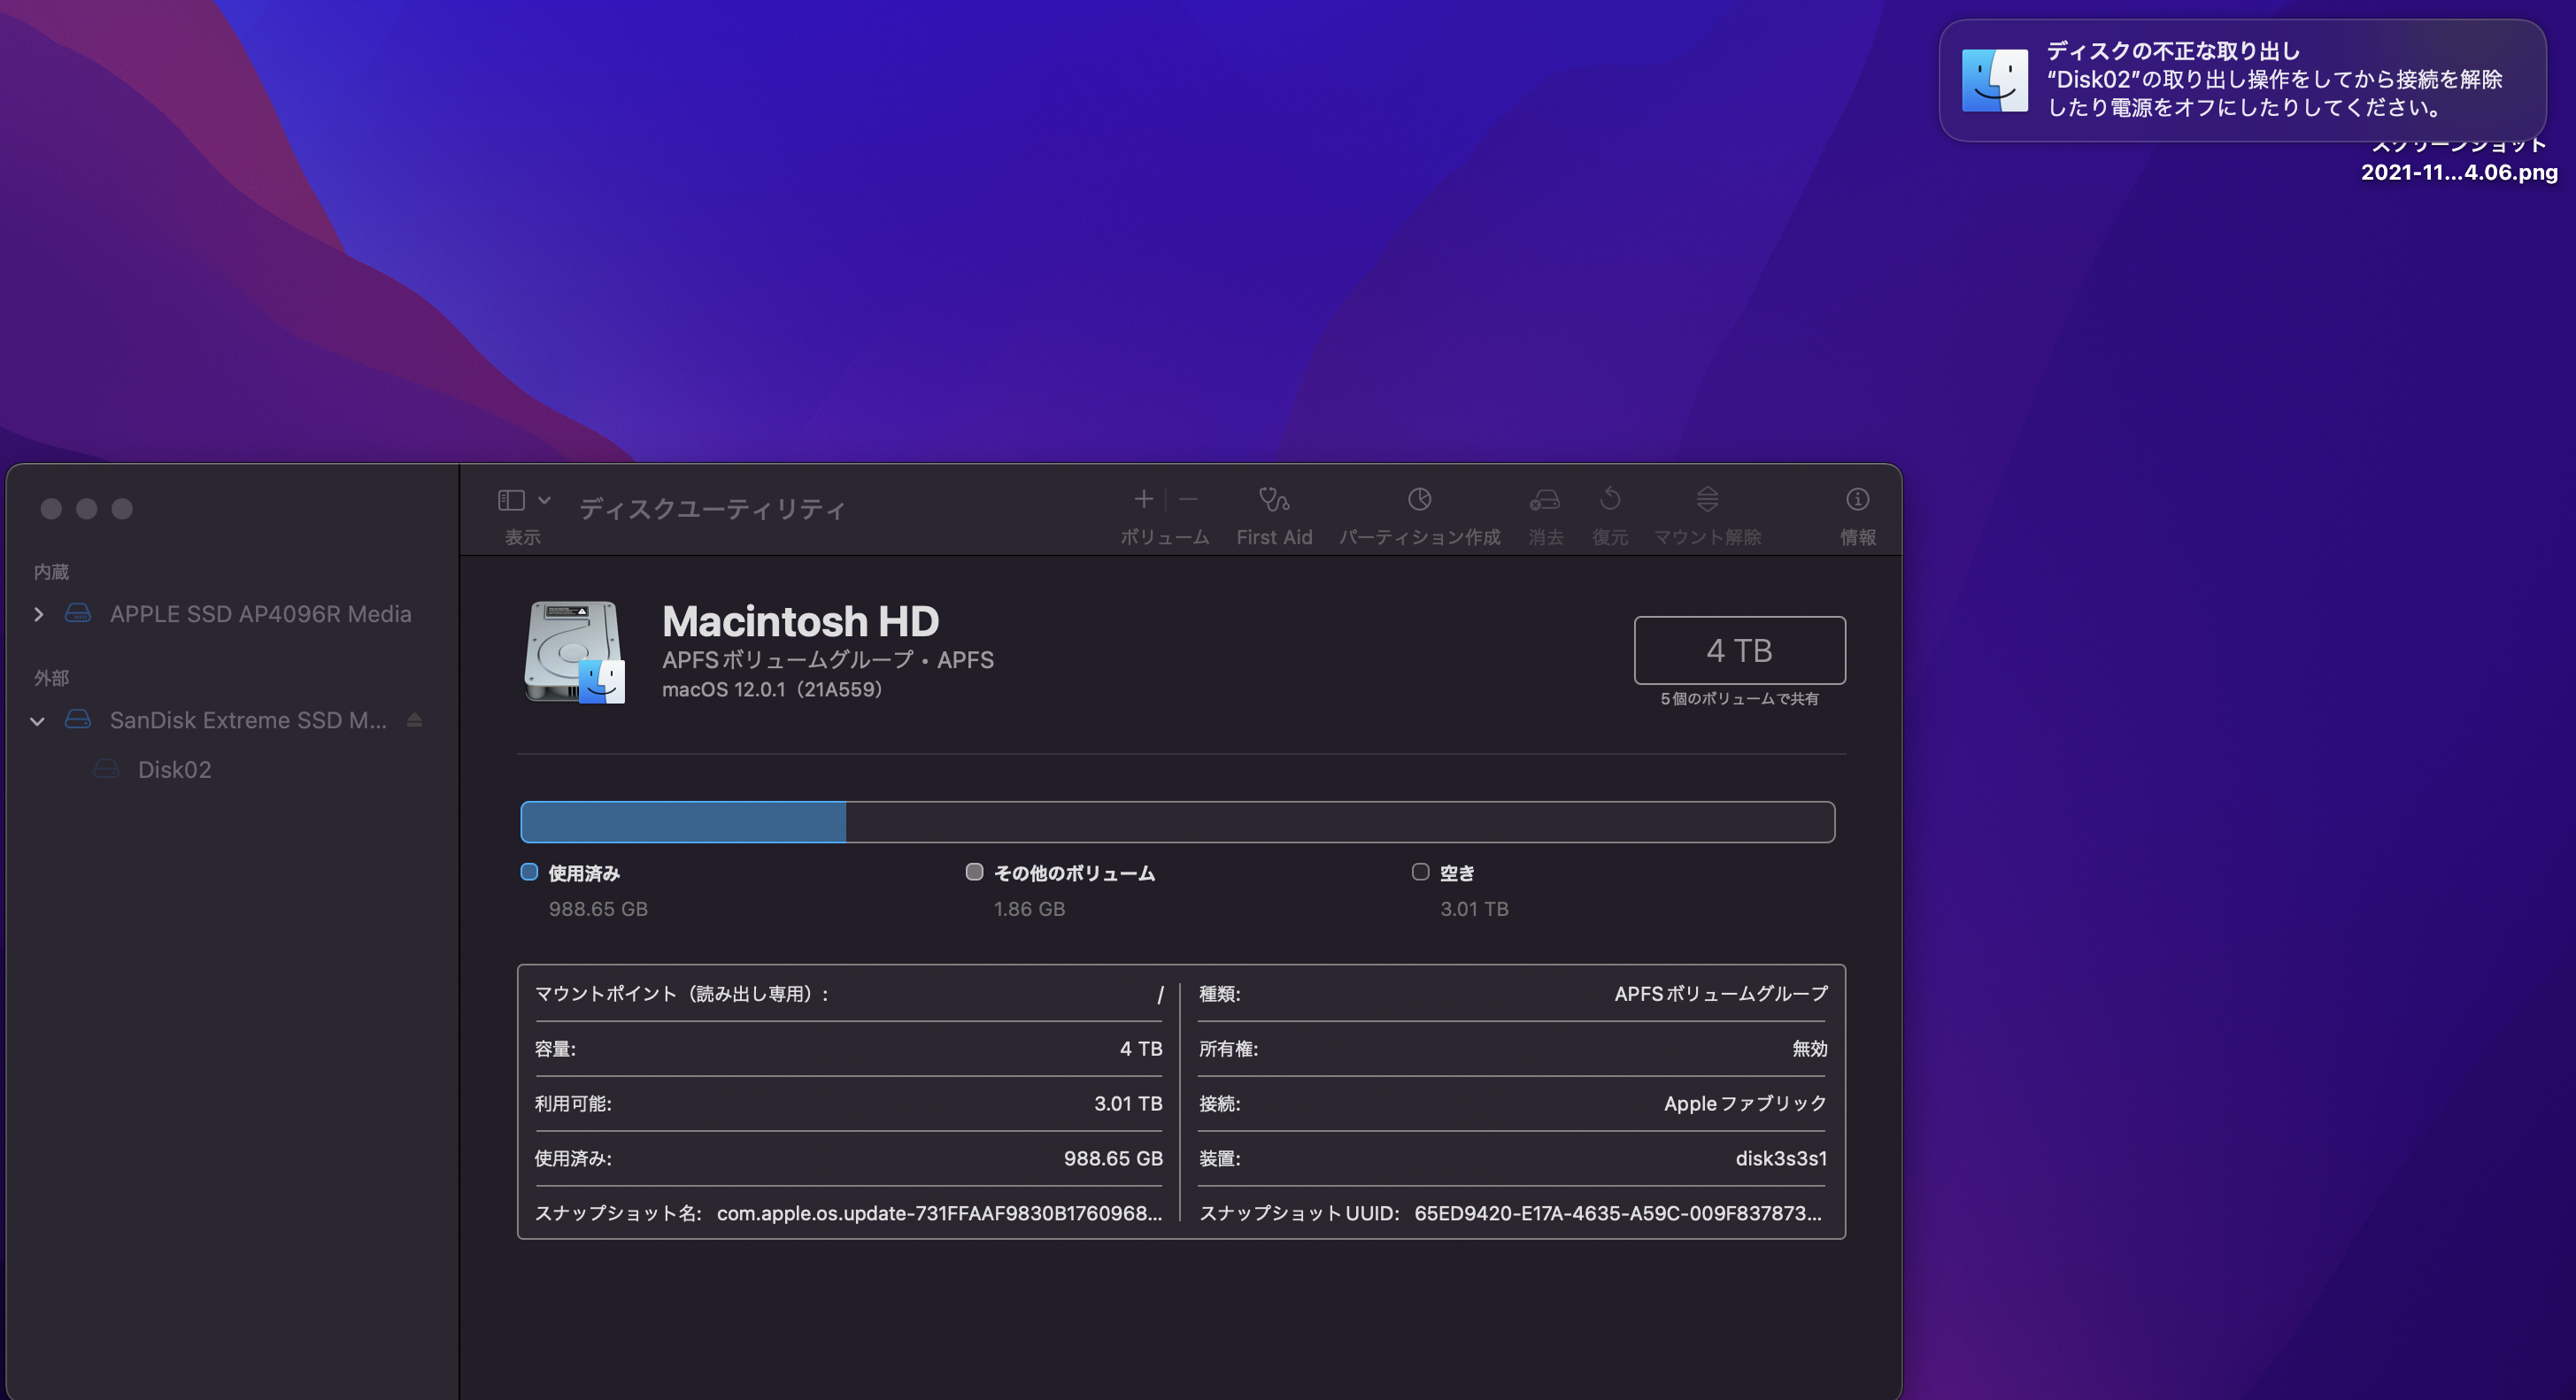Click the unmount (マウント解除) icon
The image size is (2576, 1400).
[x=1707, y=499]
